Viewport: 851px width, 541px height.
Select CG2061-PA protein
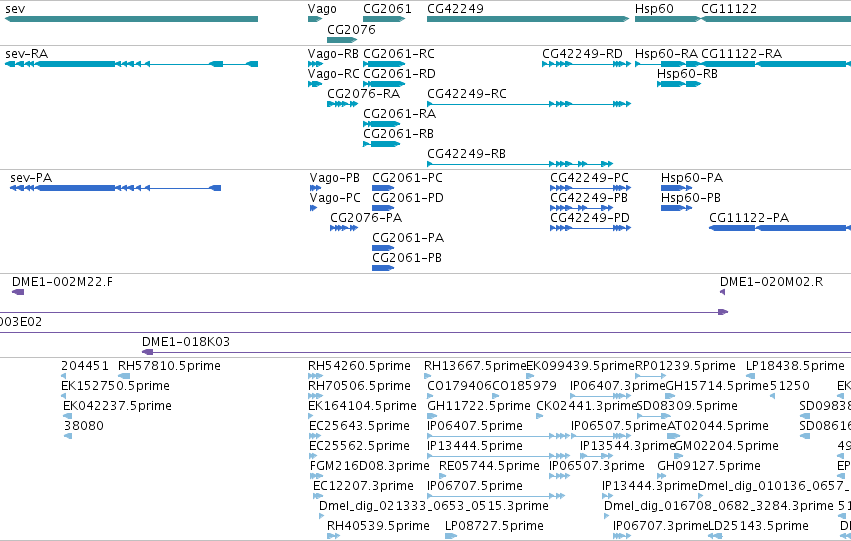[383, 249]
